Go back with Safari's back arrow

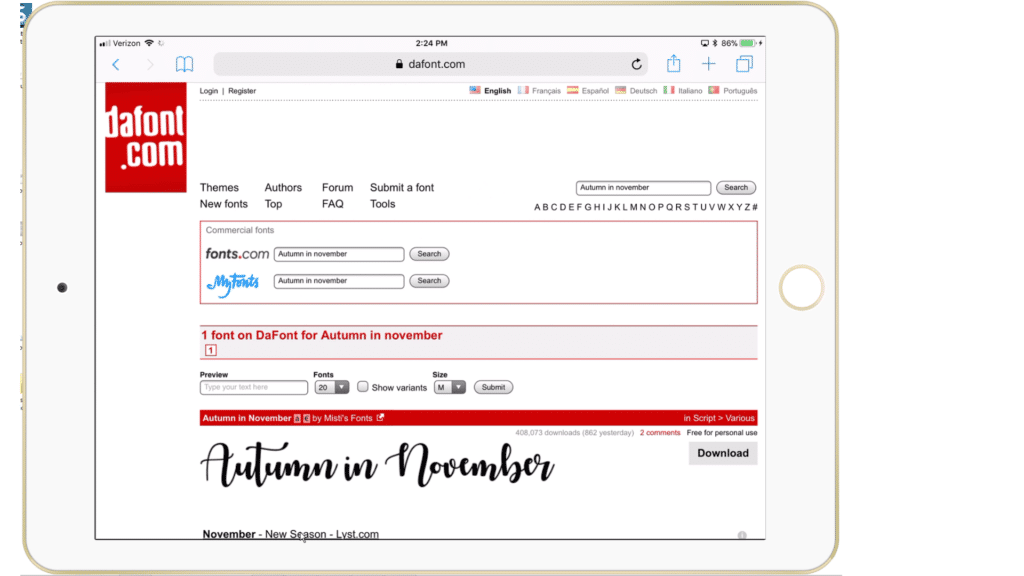click(116, 64)
